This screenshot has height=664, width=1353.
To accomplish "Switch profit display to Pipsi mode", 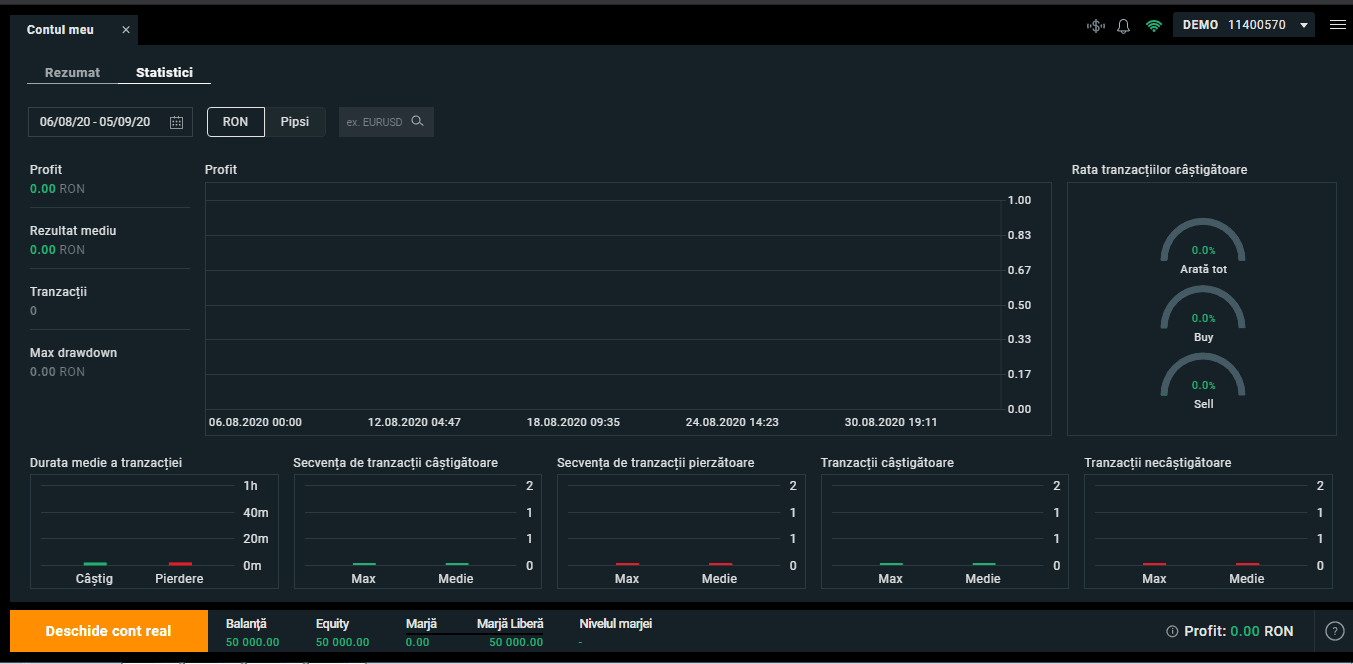I will 295,121.
